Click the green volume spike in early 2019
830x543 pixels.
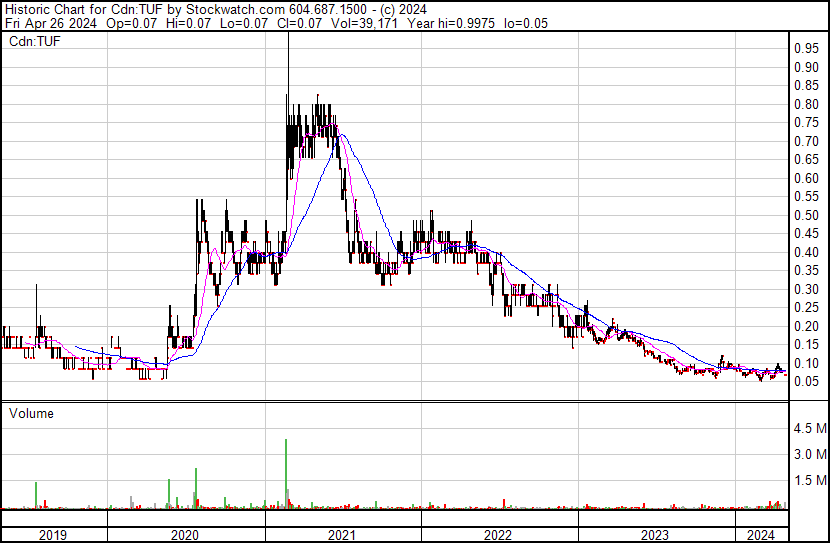coord(36,495)
